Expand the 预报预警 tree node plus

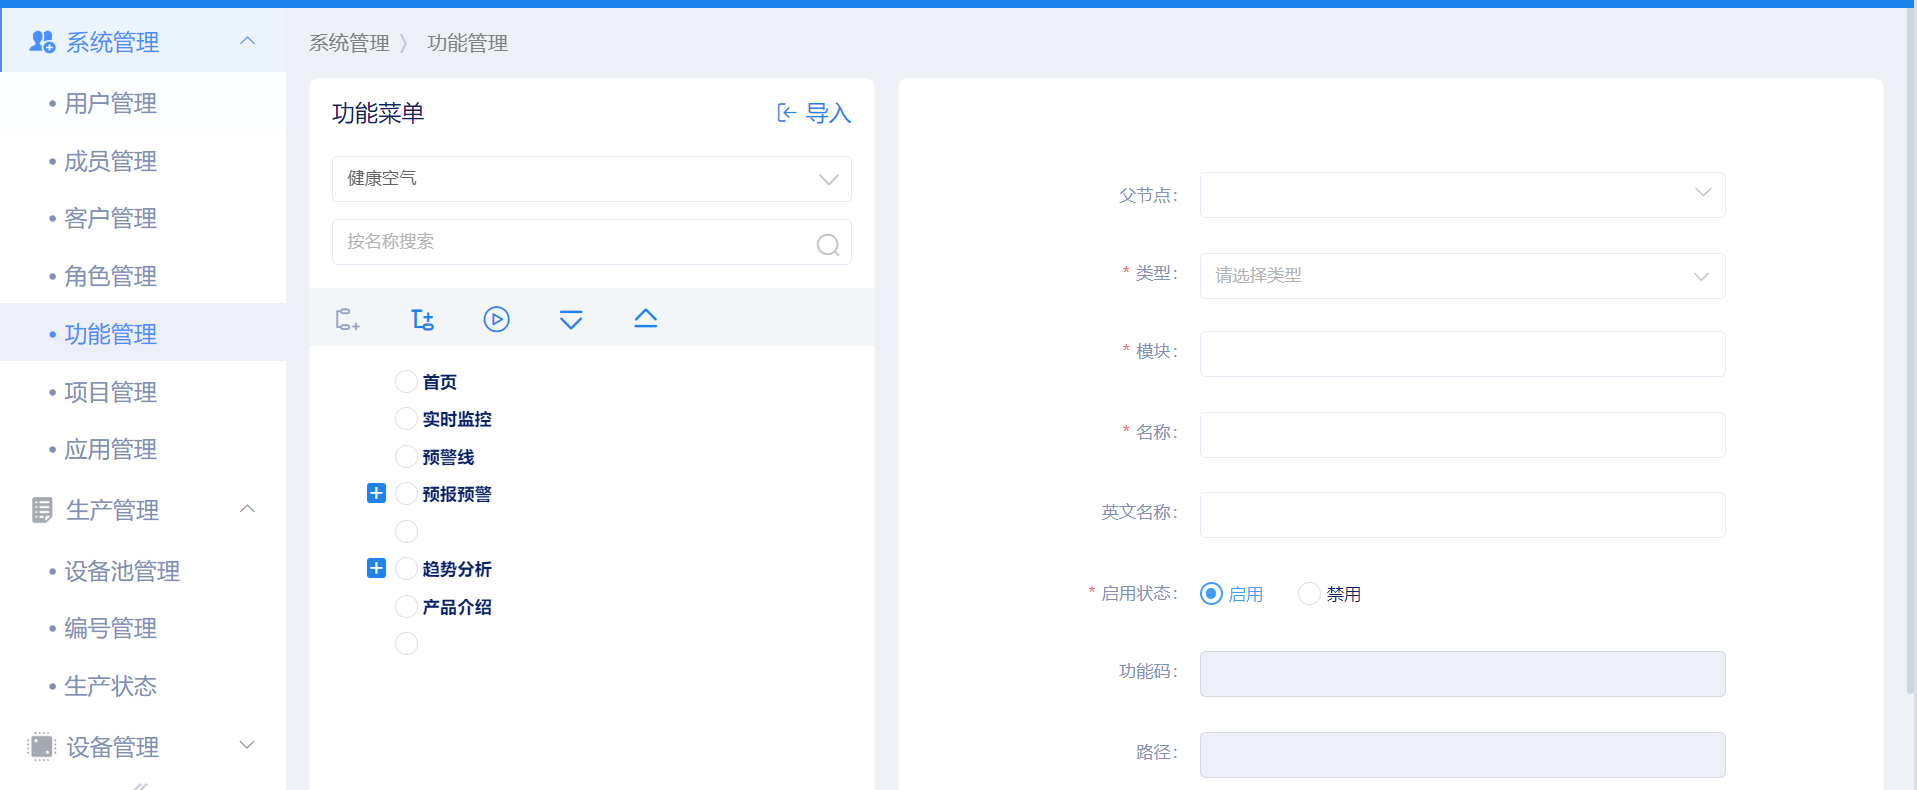[x=376, y=493]
